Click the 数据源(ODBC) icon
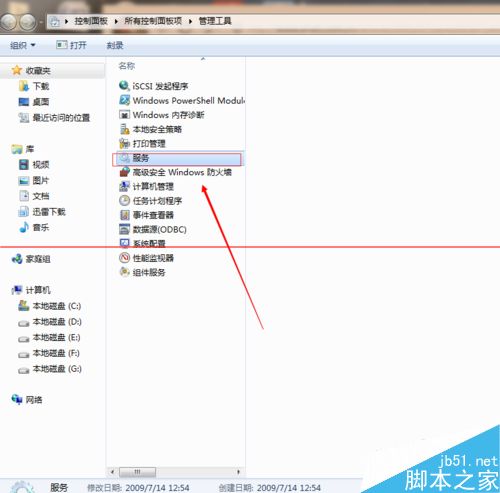This screenshot has height=493, width=500. (x=124, y=229)
